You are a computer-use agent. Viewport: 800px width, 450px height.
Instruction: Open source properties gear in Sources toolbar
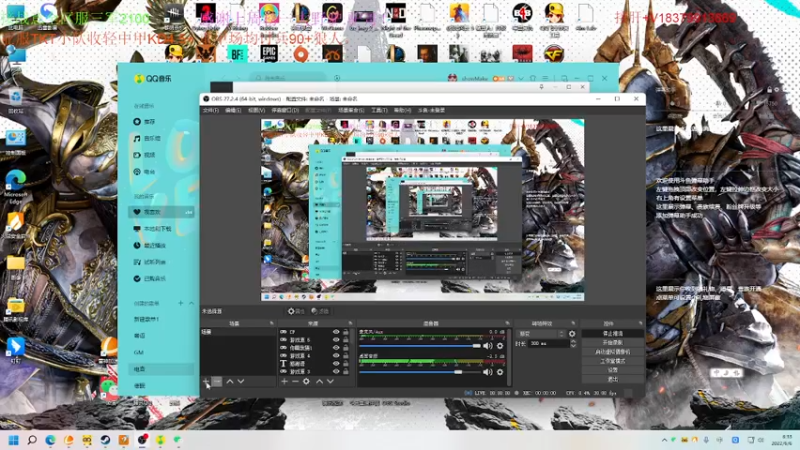[306, 381]
